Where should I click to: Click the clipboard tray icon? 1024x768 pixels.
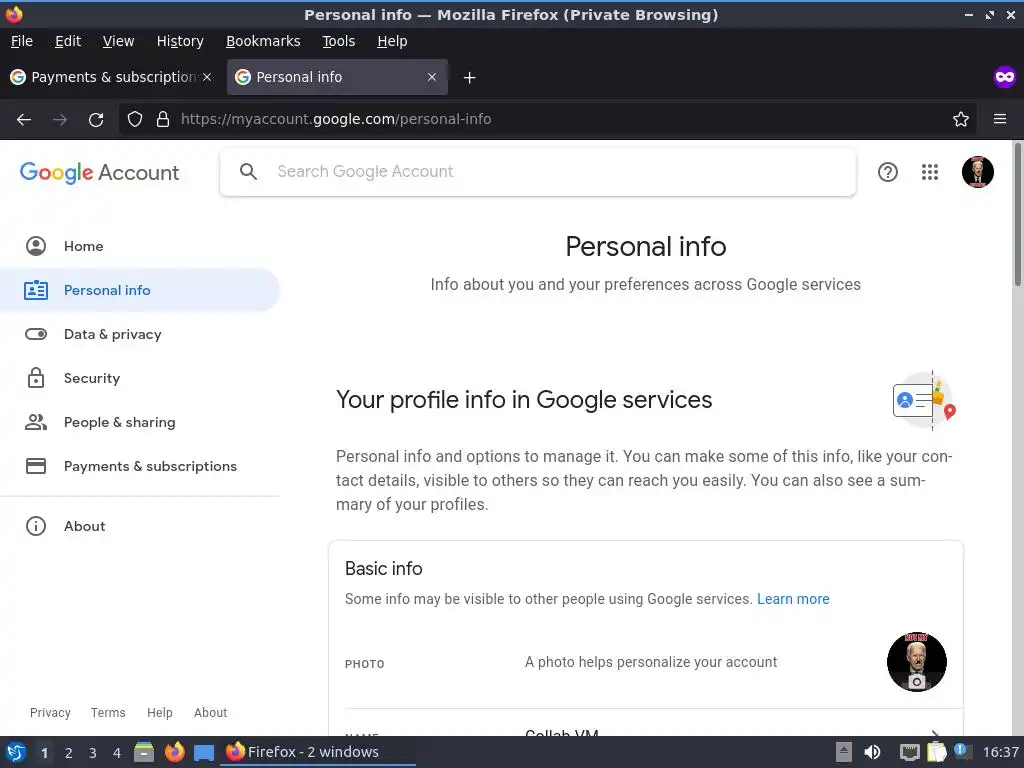coord(936,752)
